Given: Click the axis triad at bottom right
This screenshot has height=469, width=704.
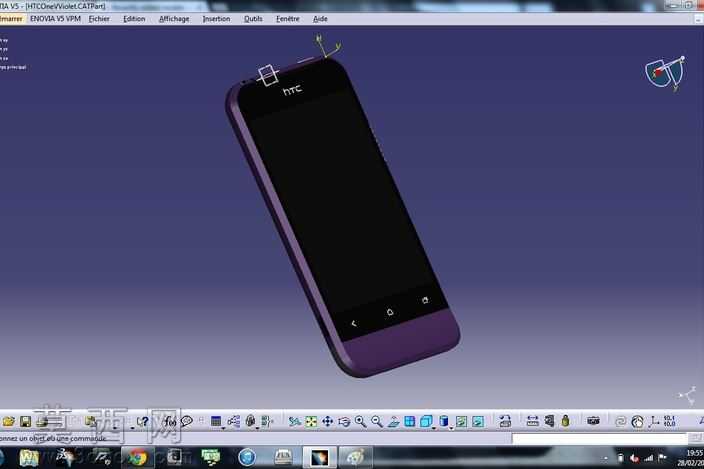Looking at the screenshot, I should pos(687,395).
